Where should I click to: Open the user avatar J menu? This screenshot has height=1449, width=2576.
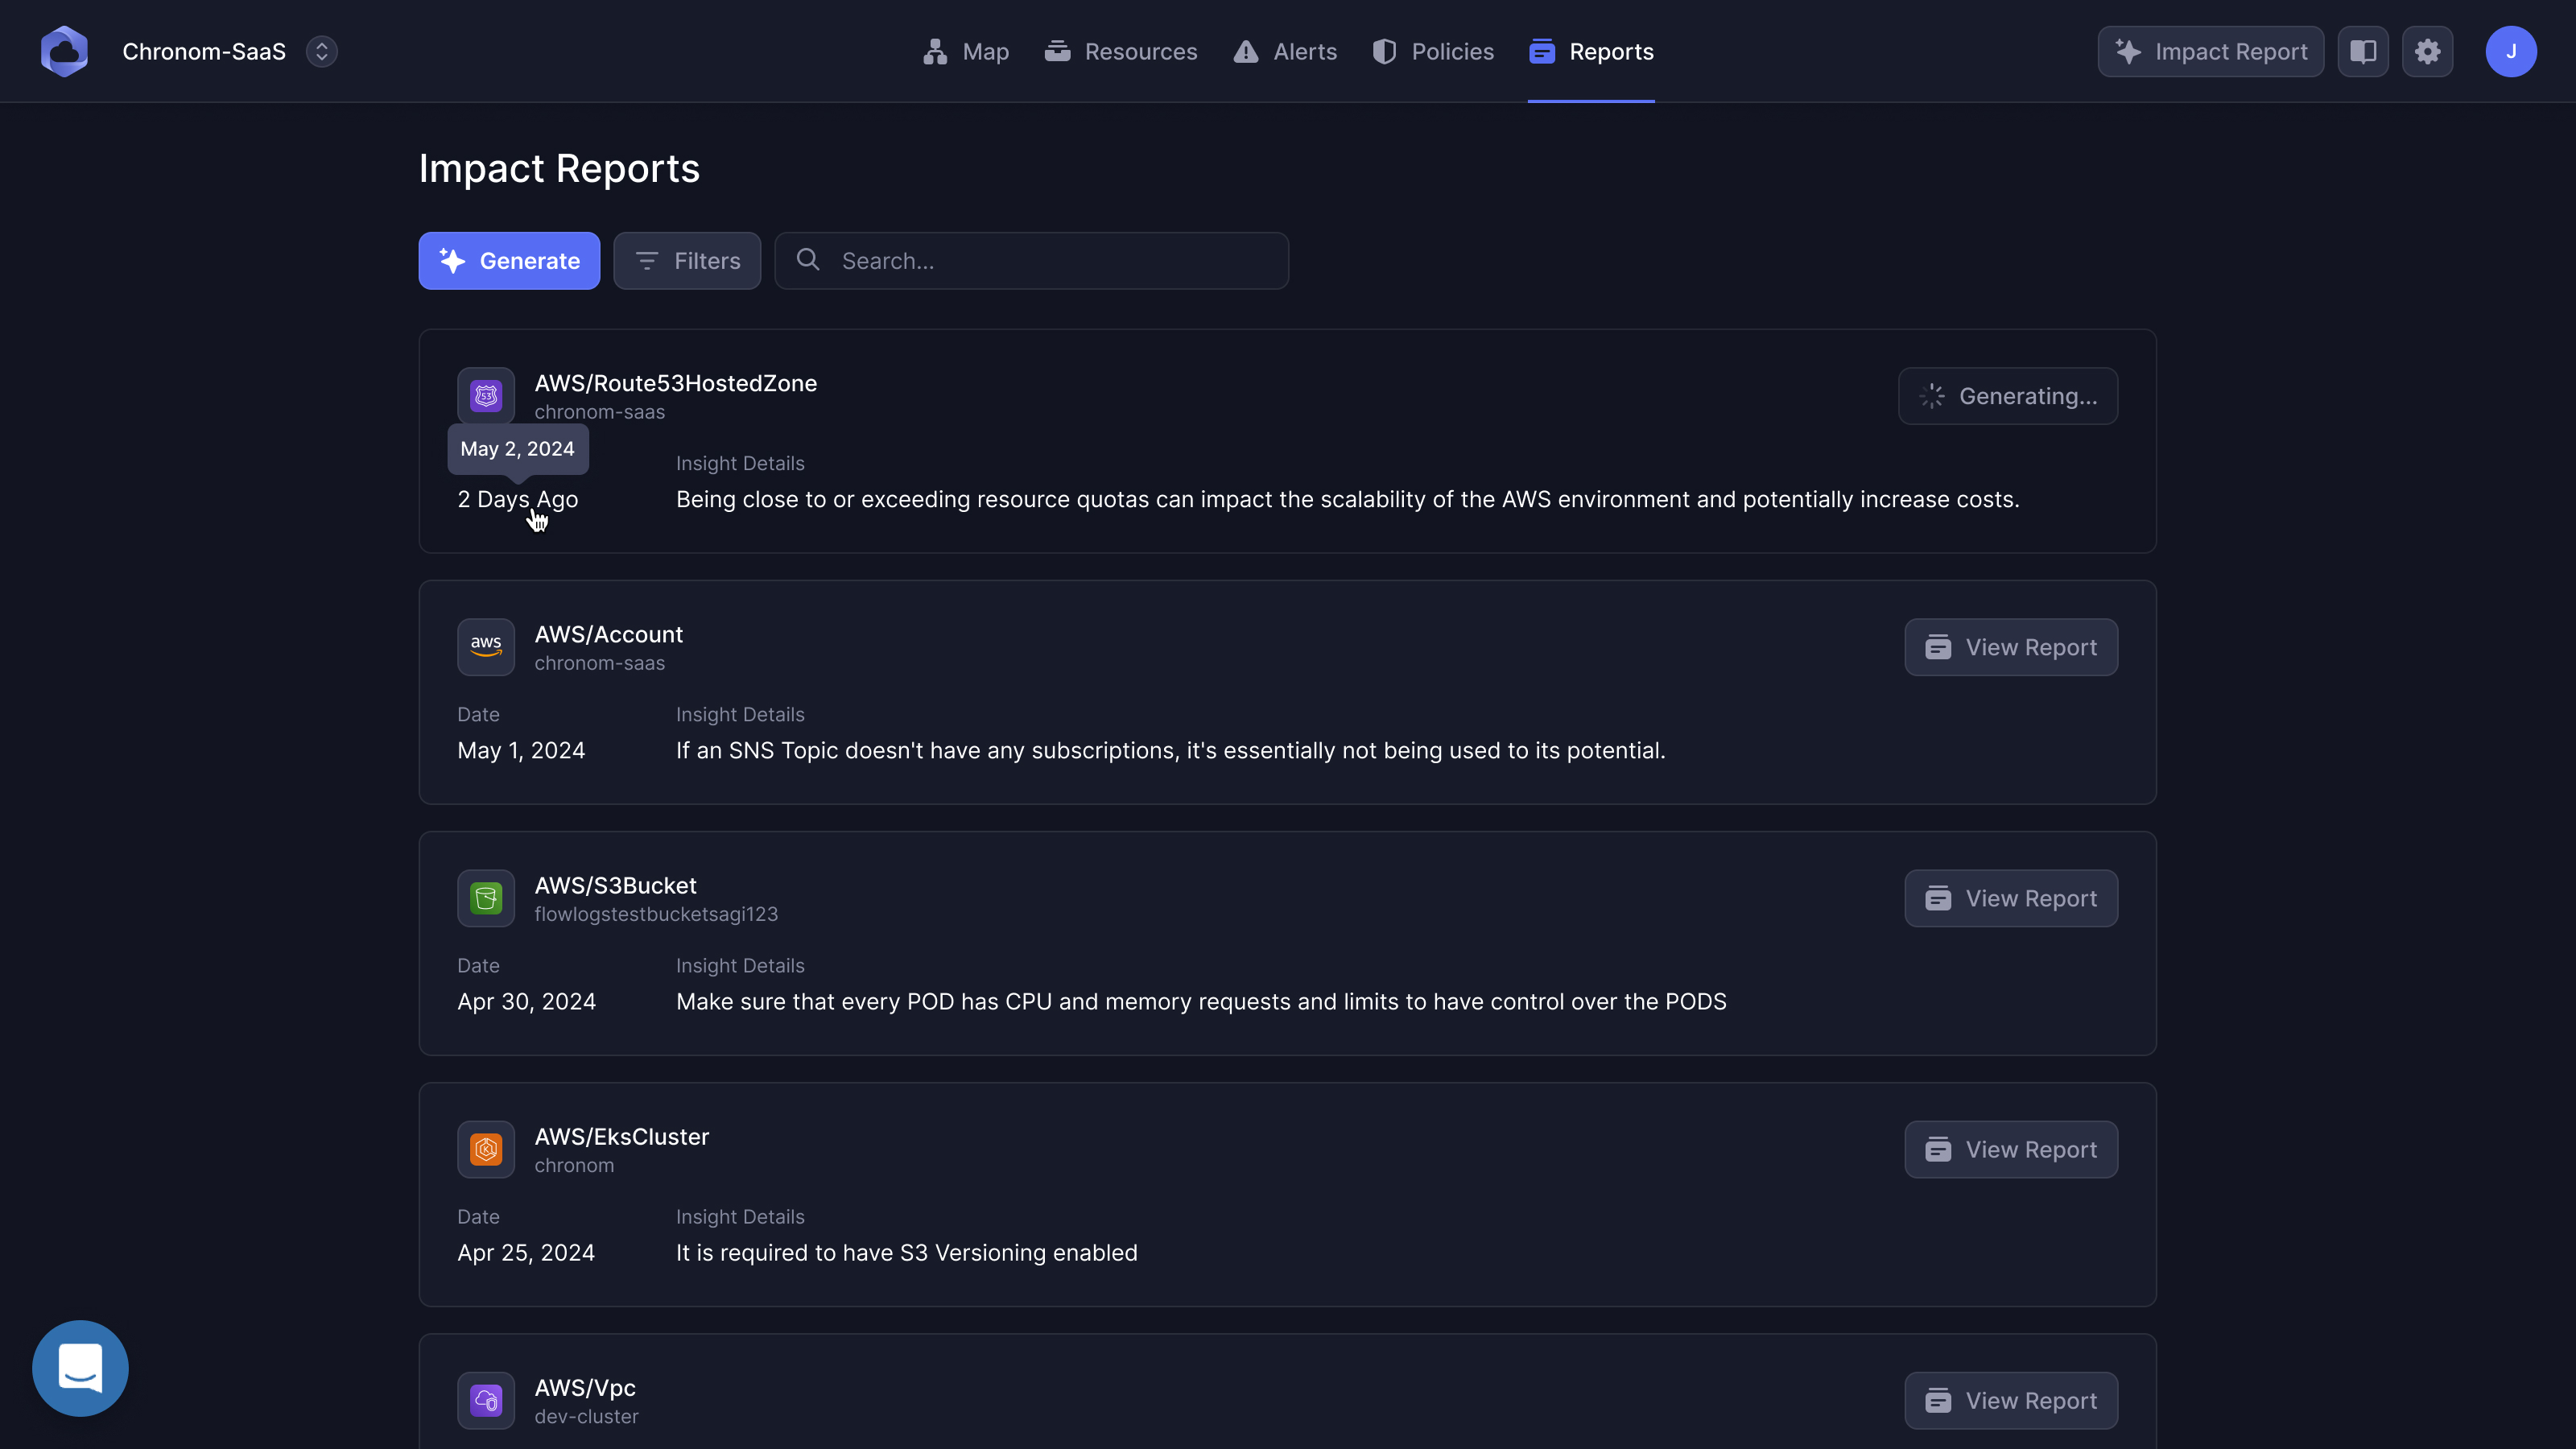click(2511, 51)
